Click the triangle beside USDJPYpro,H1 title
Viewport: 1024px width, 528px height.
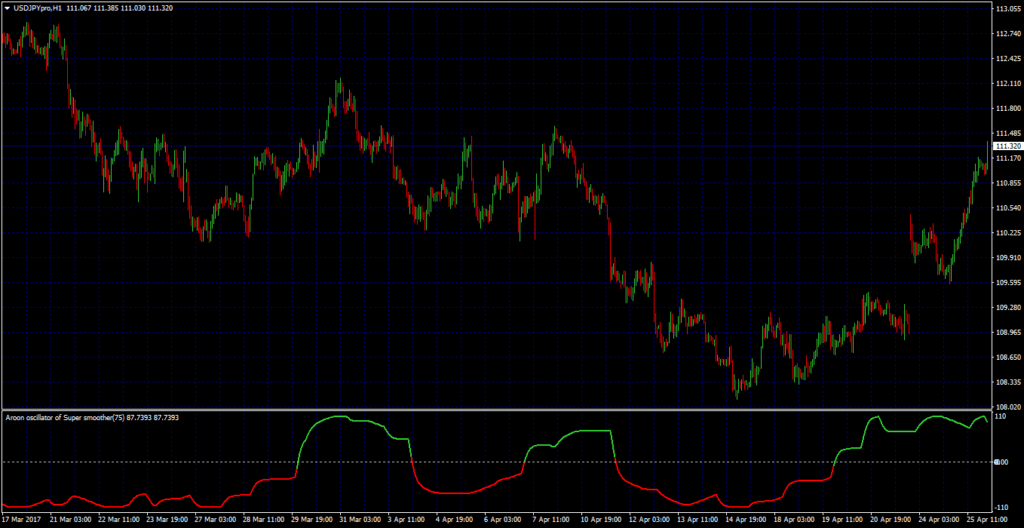point(6,9)
